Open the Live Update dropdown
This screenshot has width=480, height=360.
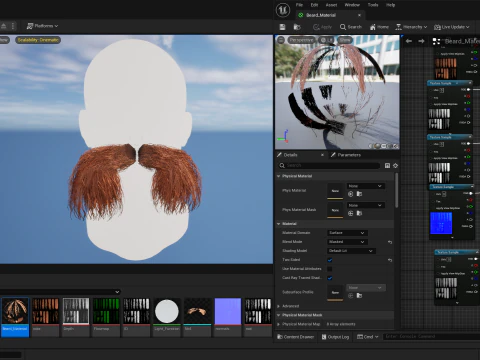click(x=452, y=27)
